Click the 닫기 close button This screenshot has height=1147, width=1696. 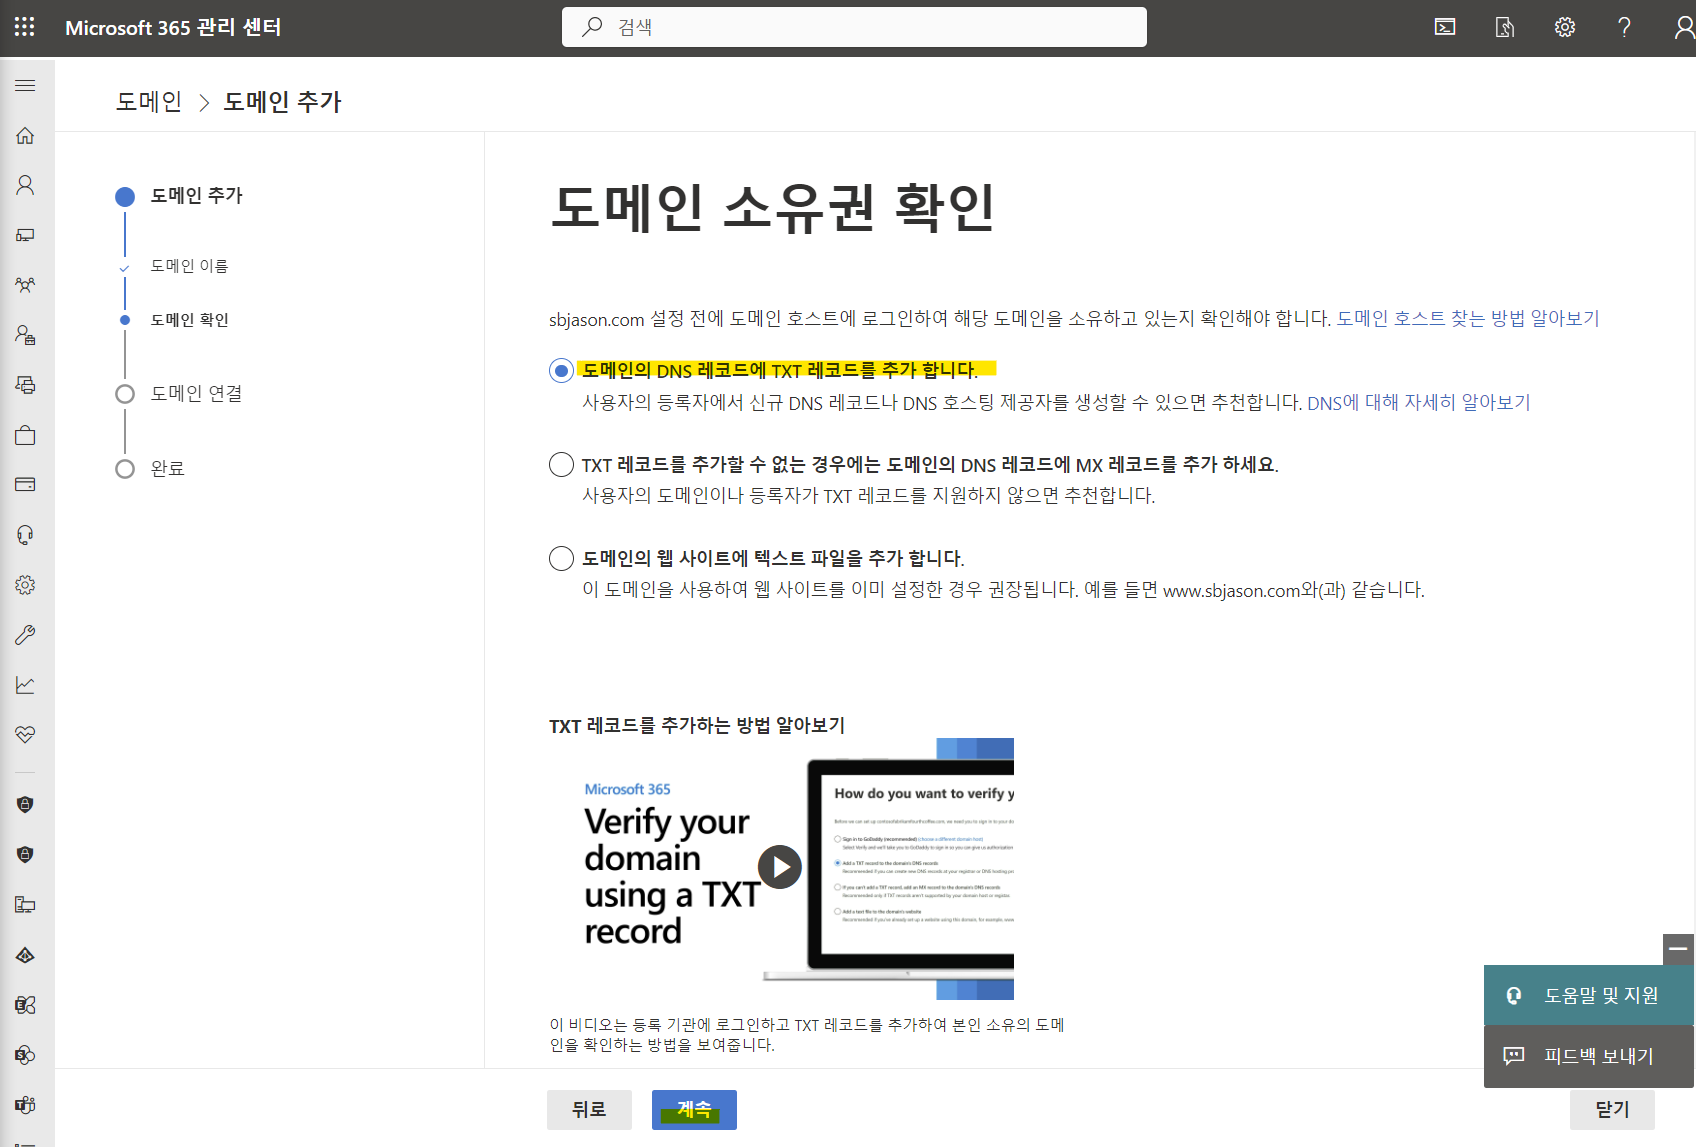pyautogui.click(x=1612, y=1110)
